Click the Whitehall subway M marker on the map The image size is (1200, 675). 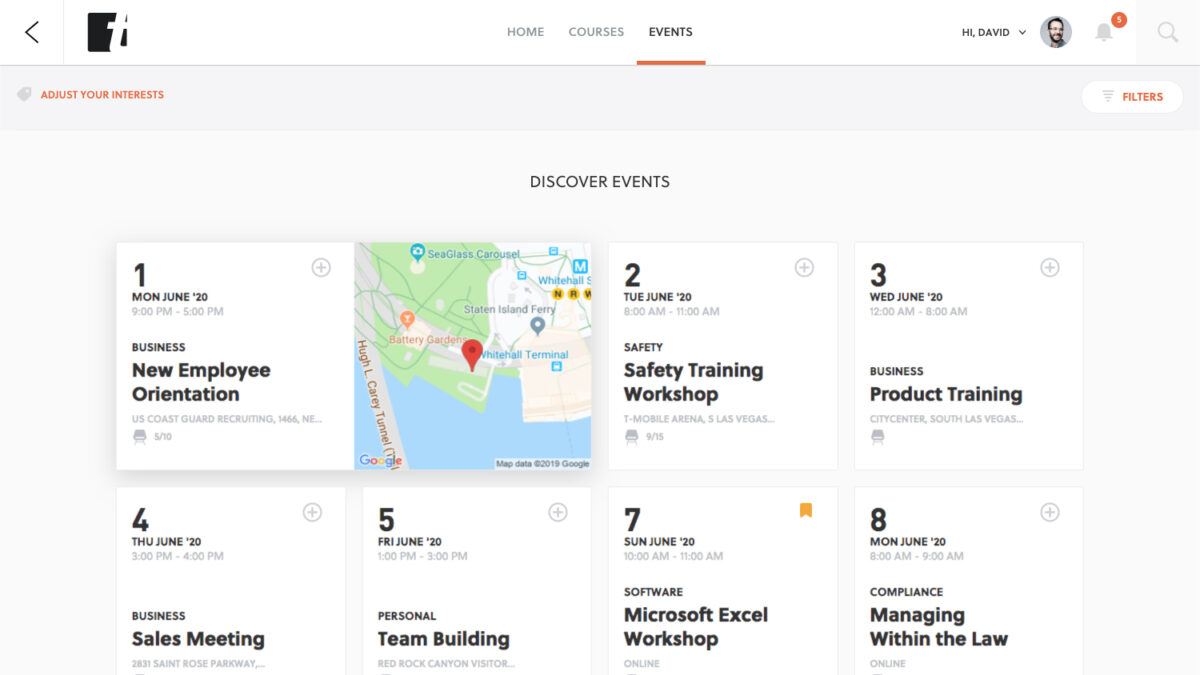[580, 266]
